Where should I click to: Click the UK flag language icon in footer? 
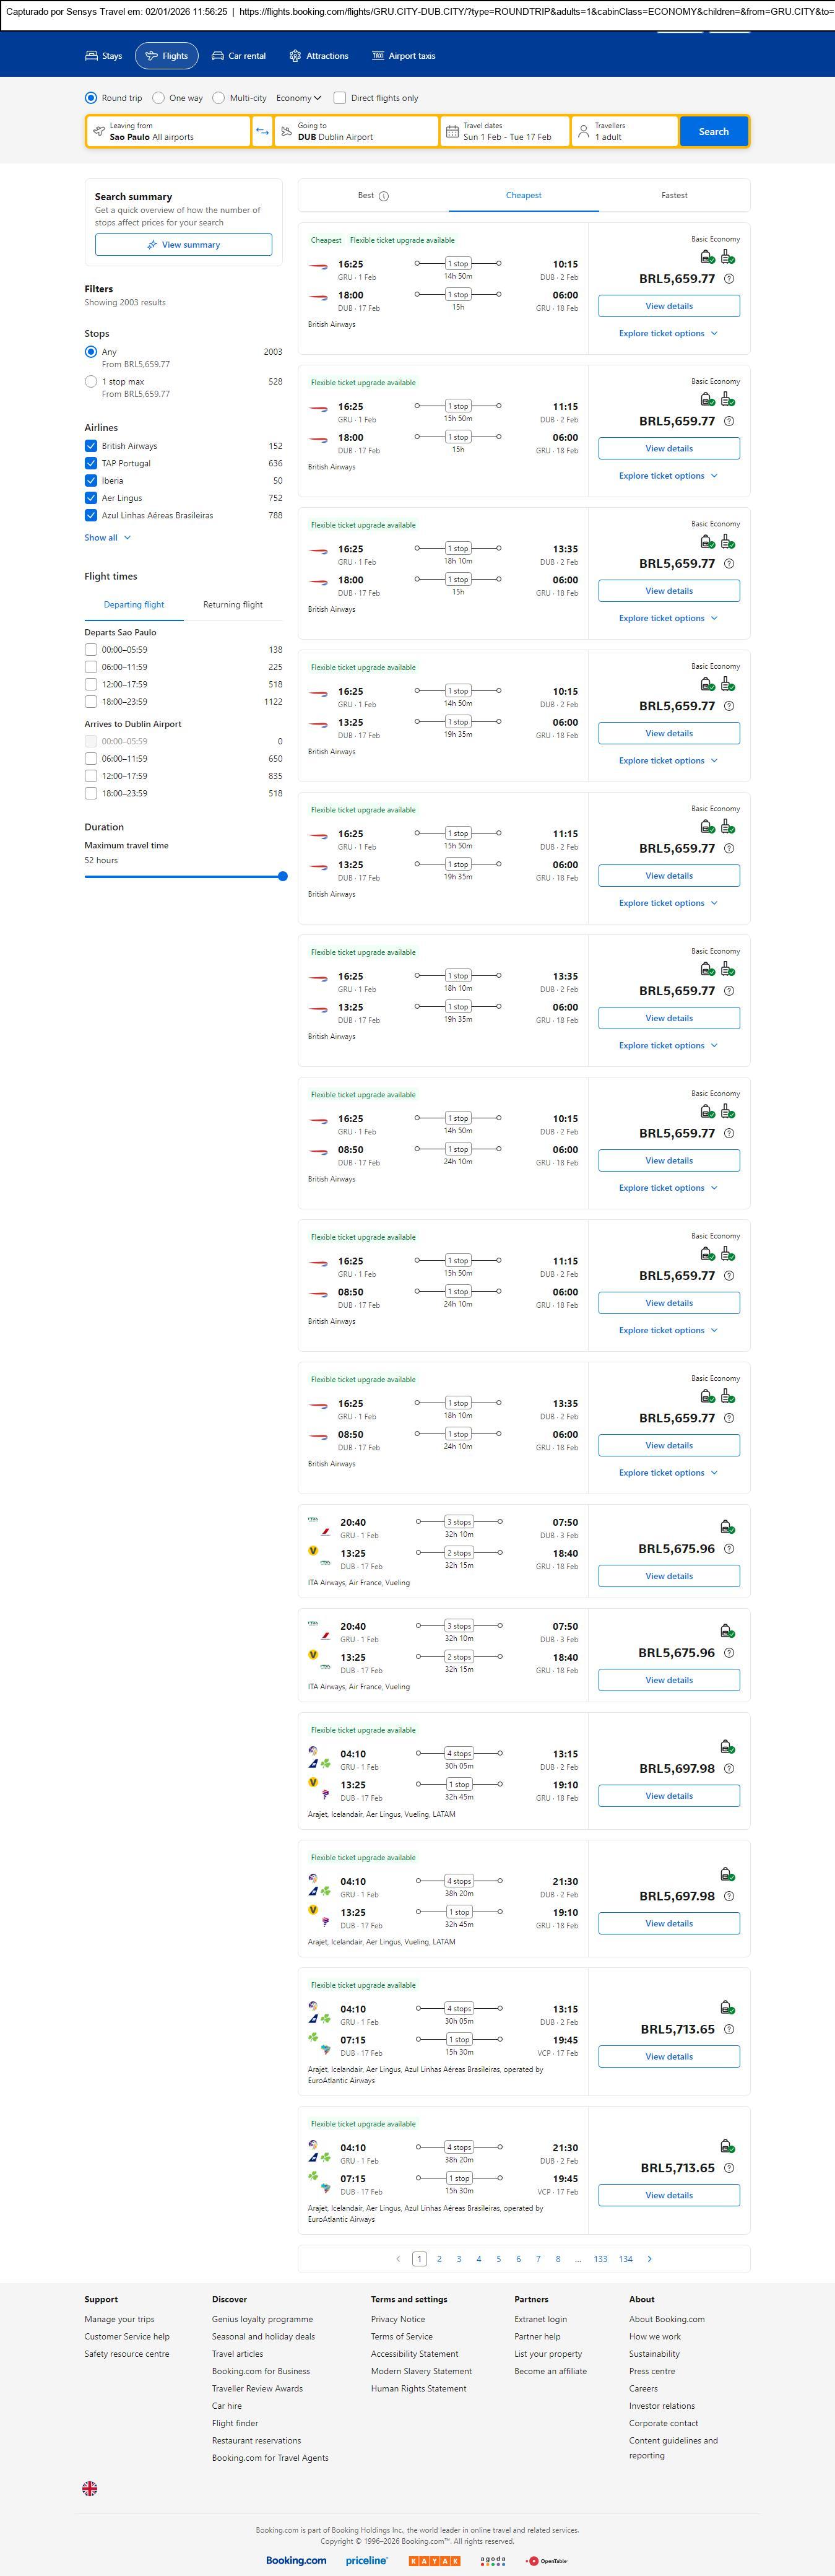pyautogui.click(x=90, y=2488)
